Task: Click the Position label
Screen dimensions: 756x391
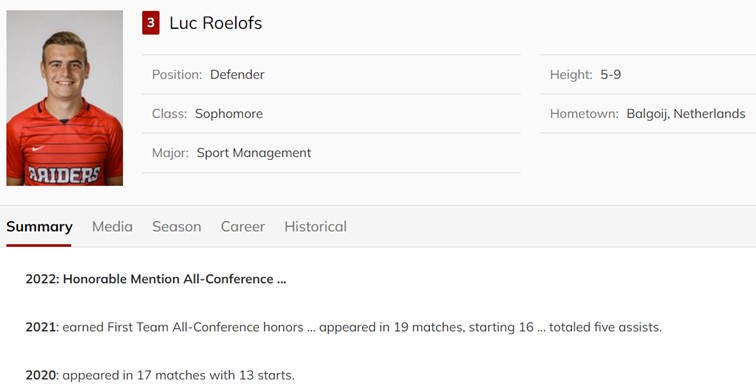Action: tap(177, 75)
